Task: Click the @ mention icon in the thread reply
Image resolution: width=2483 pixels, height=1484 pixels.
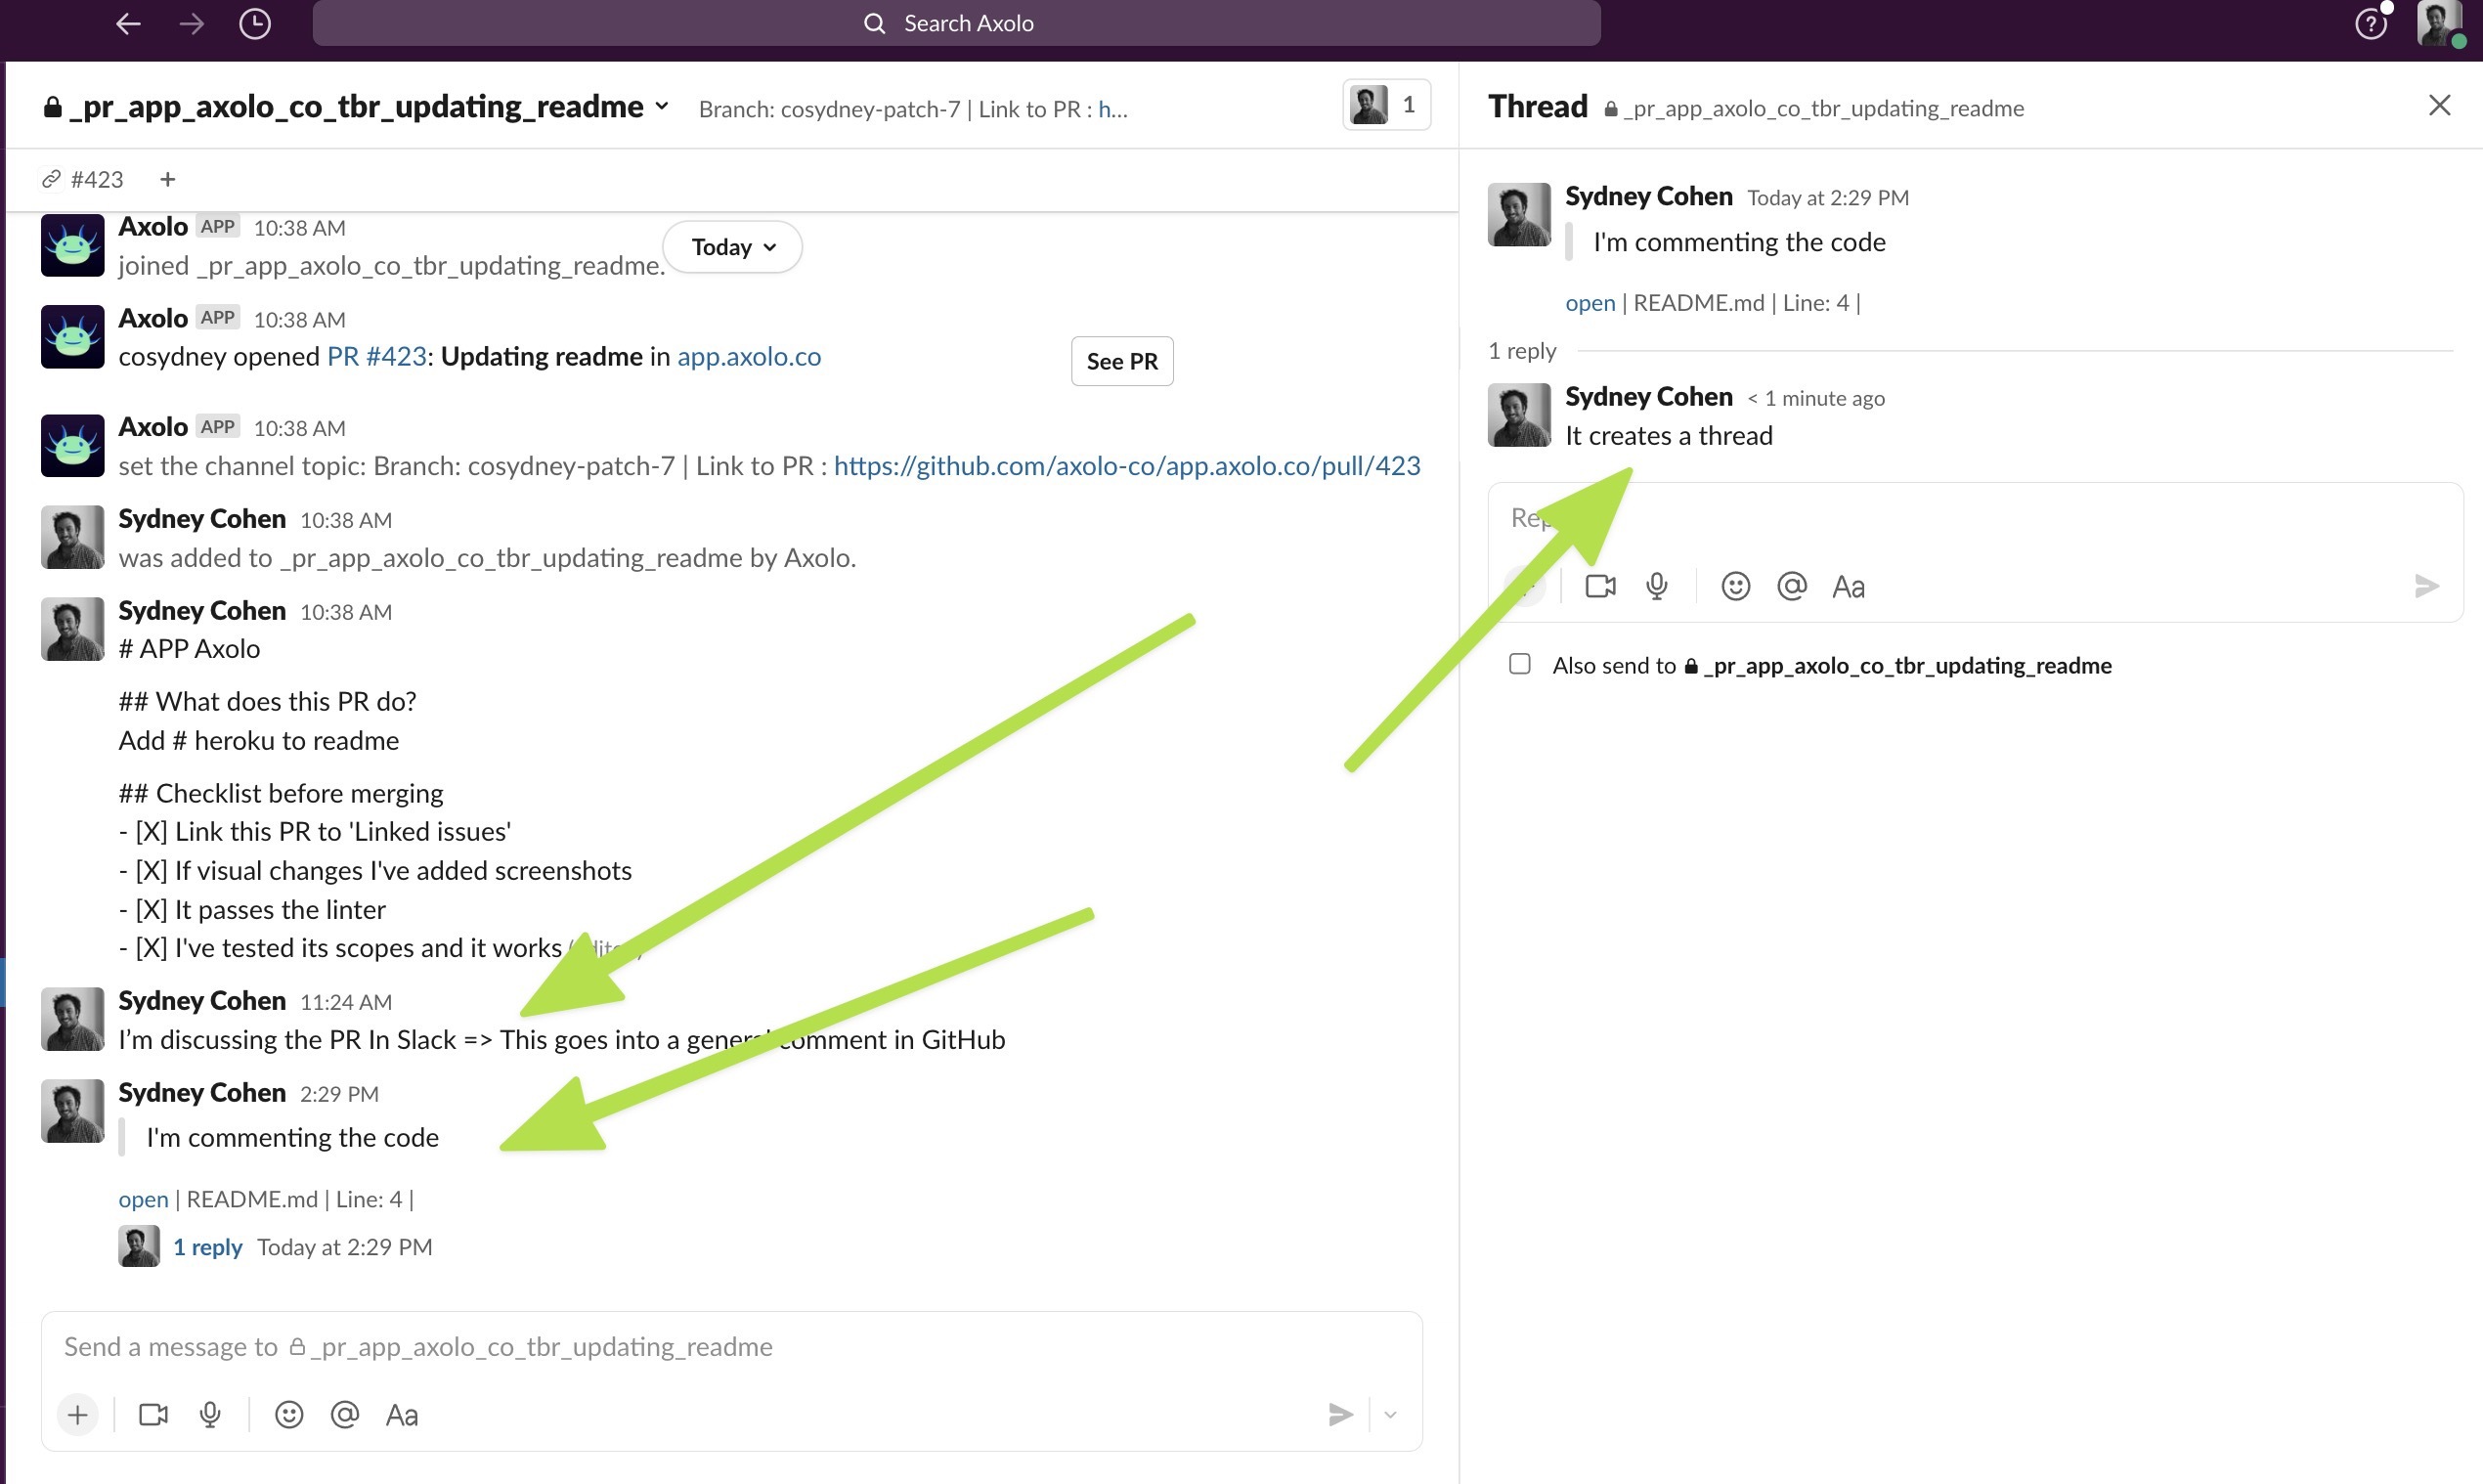Action: tap(1791, 586)
